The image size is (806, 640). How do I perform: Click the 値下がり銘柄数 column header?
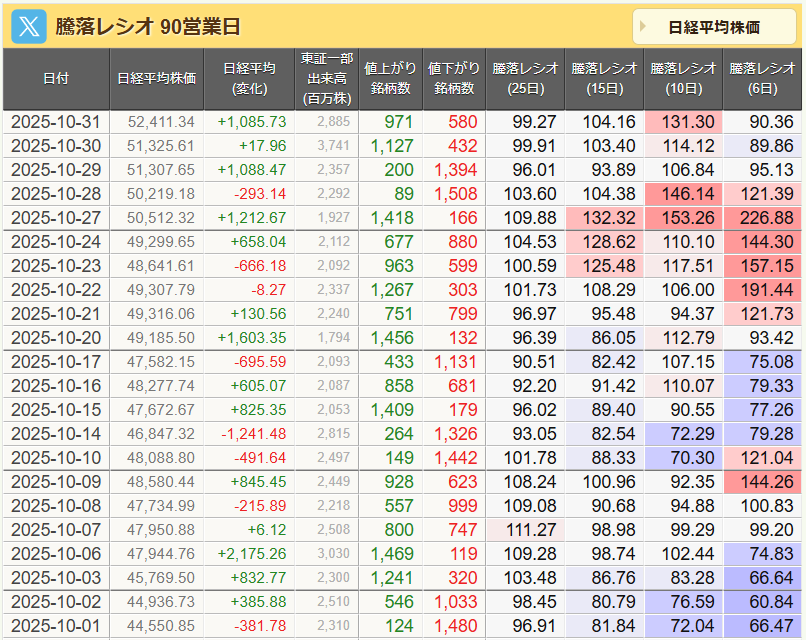click(454, 78)
